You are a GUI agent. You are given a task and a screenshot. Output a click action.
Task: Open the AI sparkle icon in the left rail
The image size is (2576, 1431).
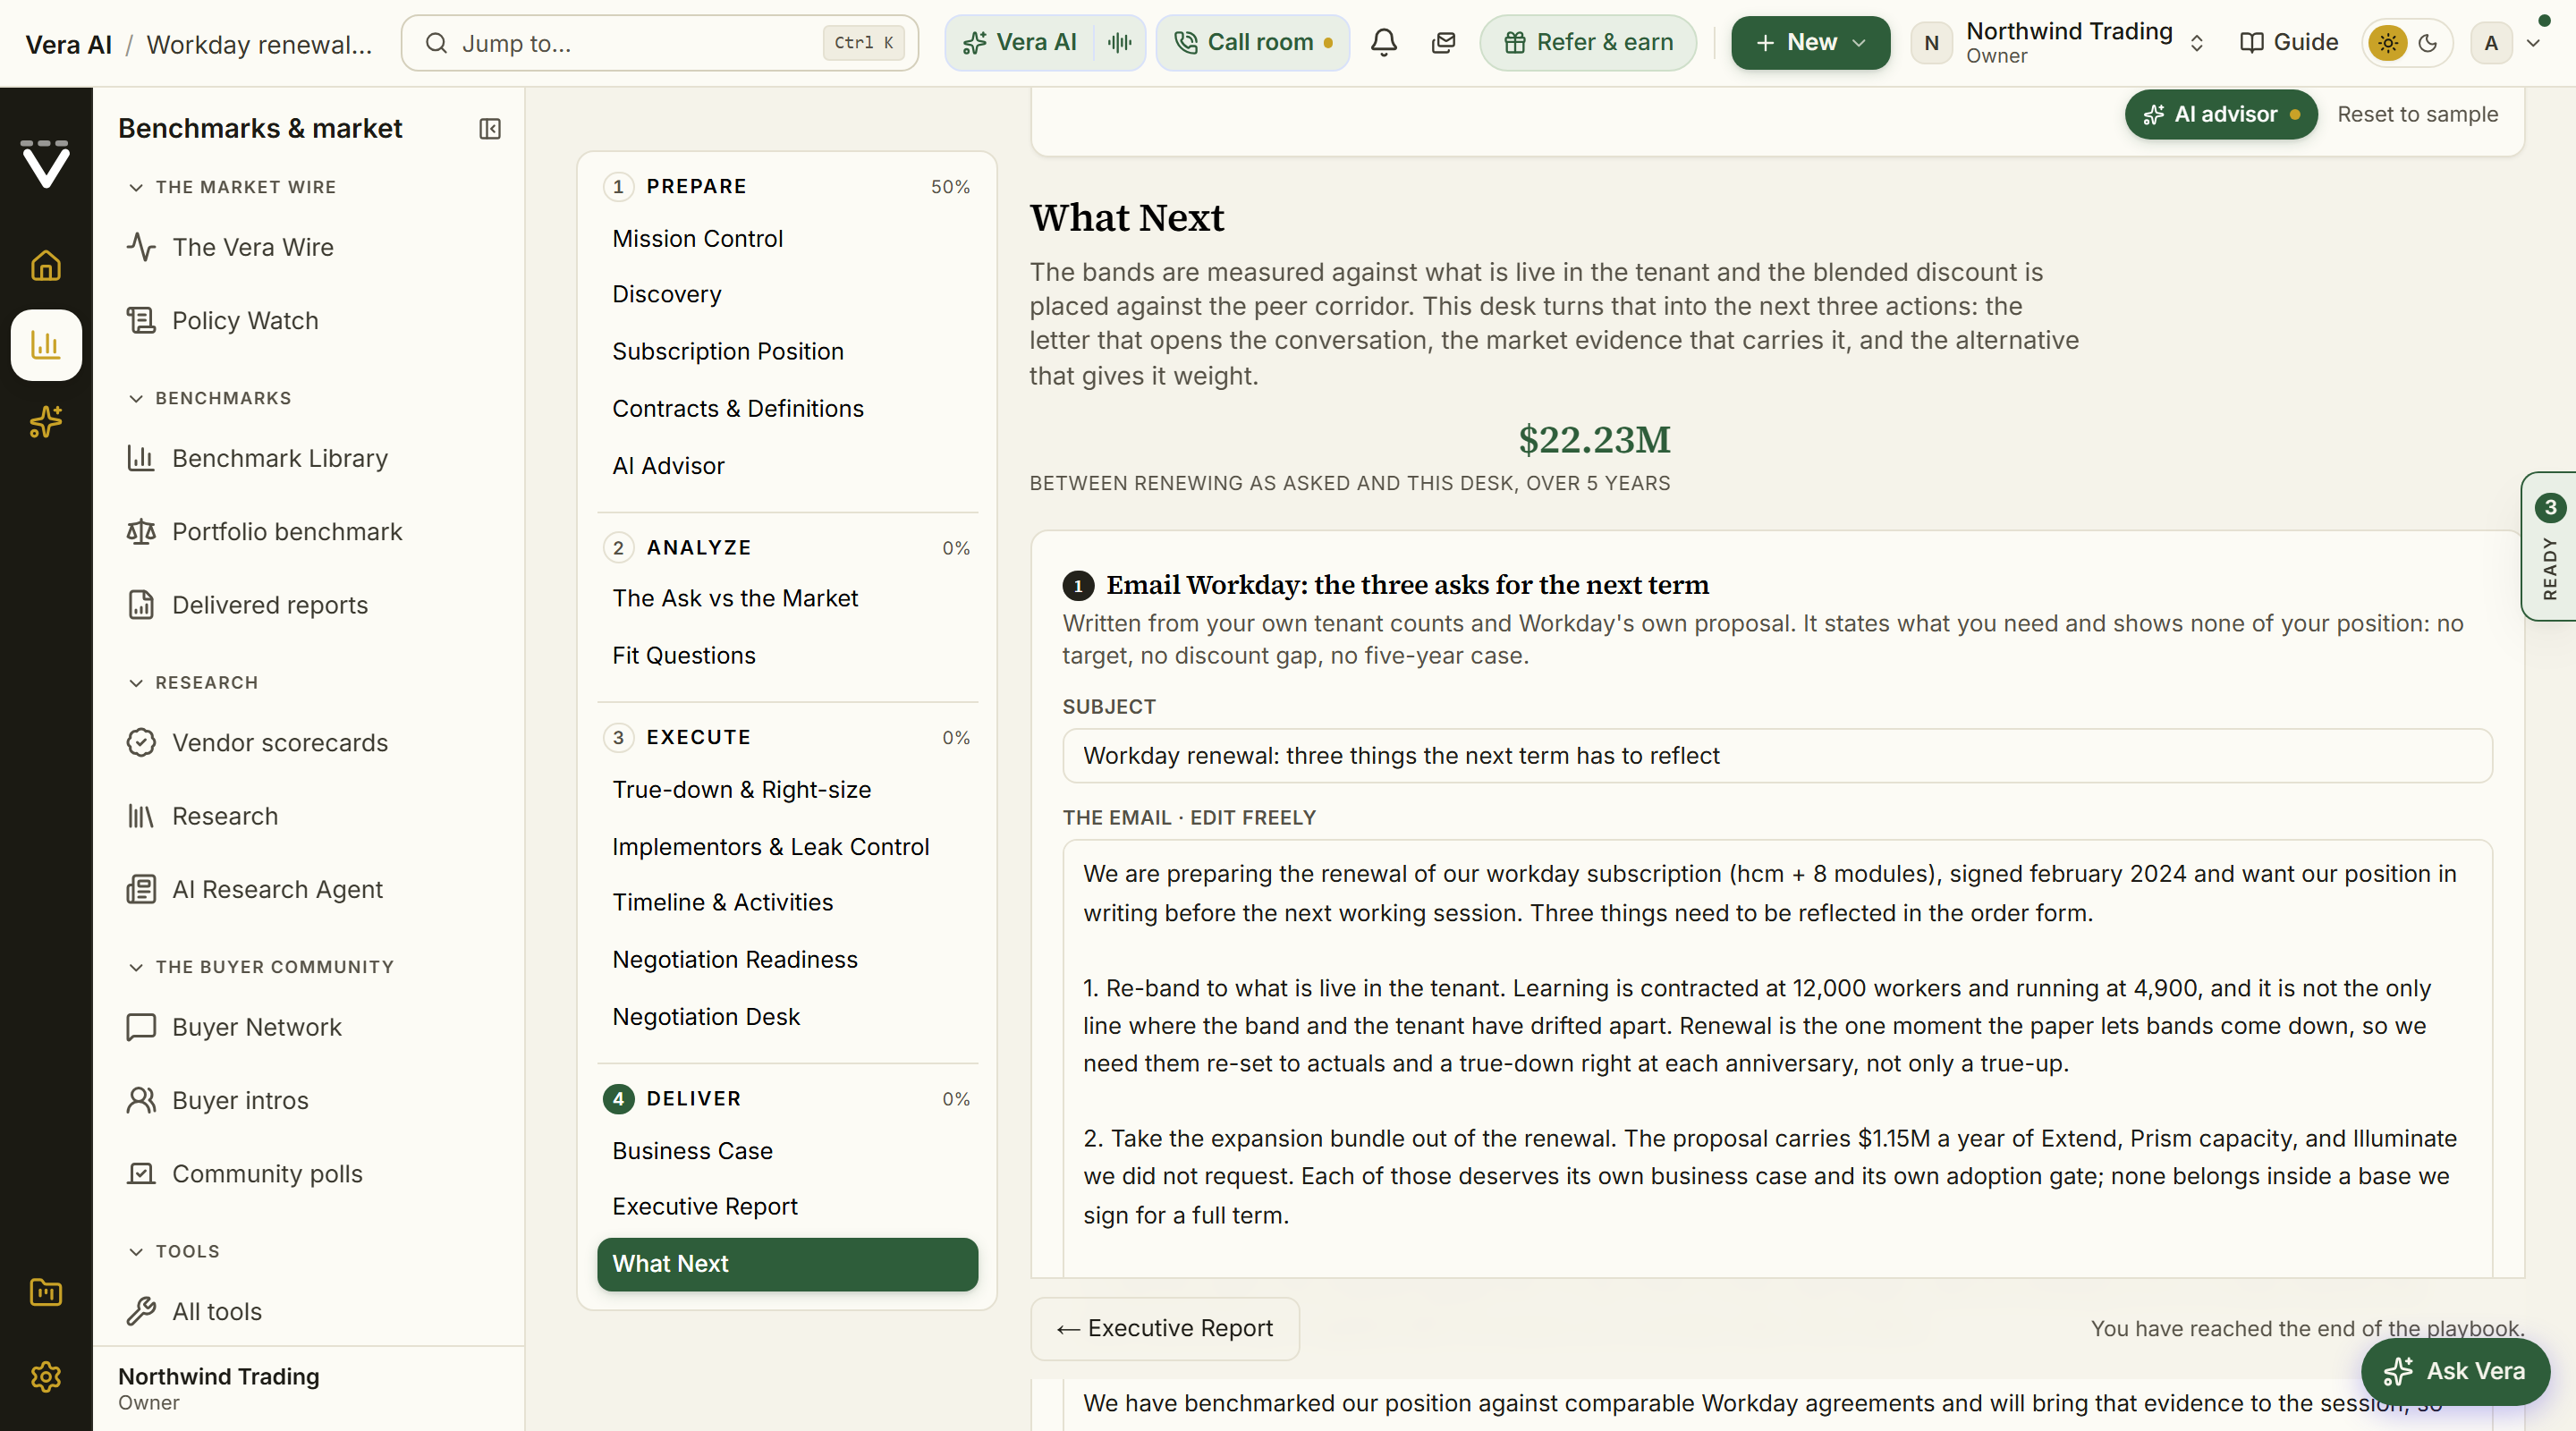click(x=46, y=422)
